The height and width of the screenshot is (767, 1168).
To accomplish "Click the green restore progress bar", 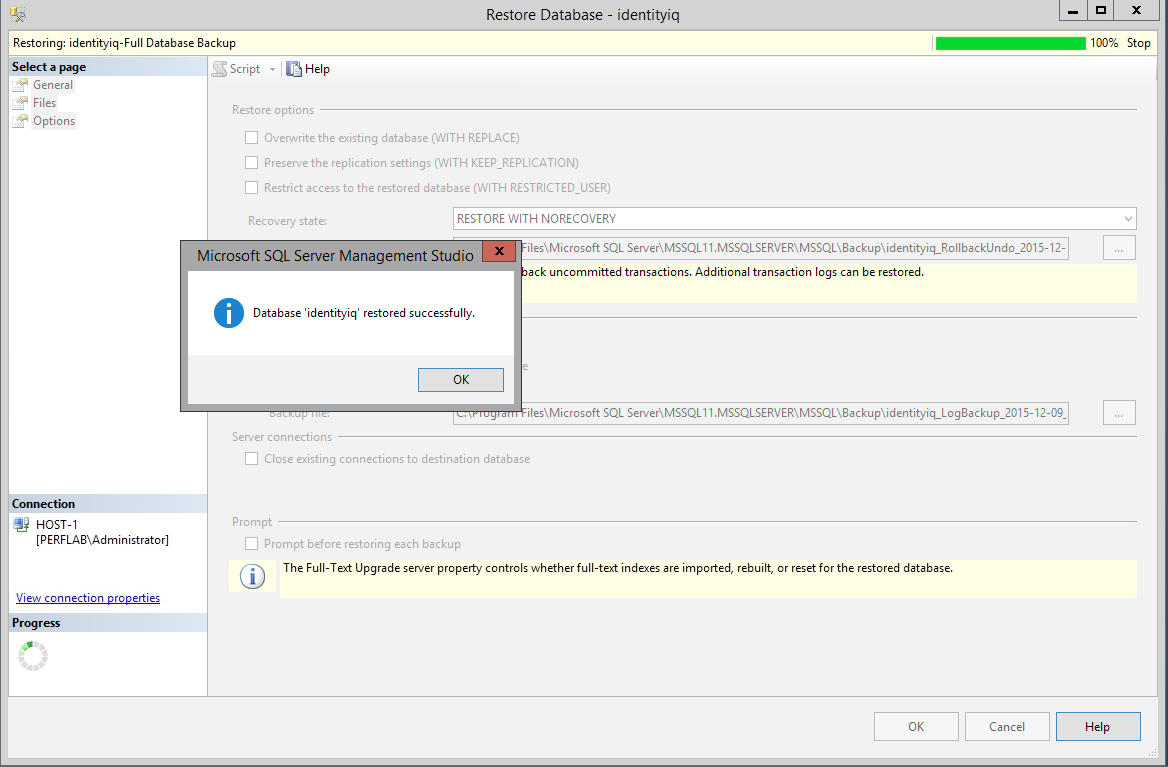I will pos(1010,43).
